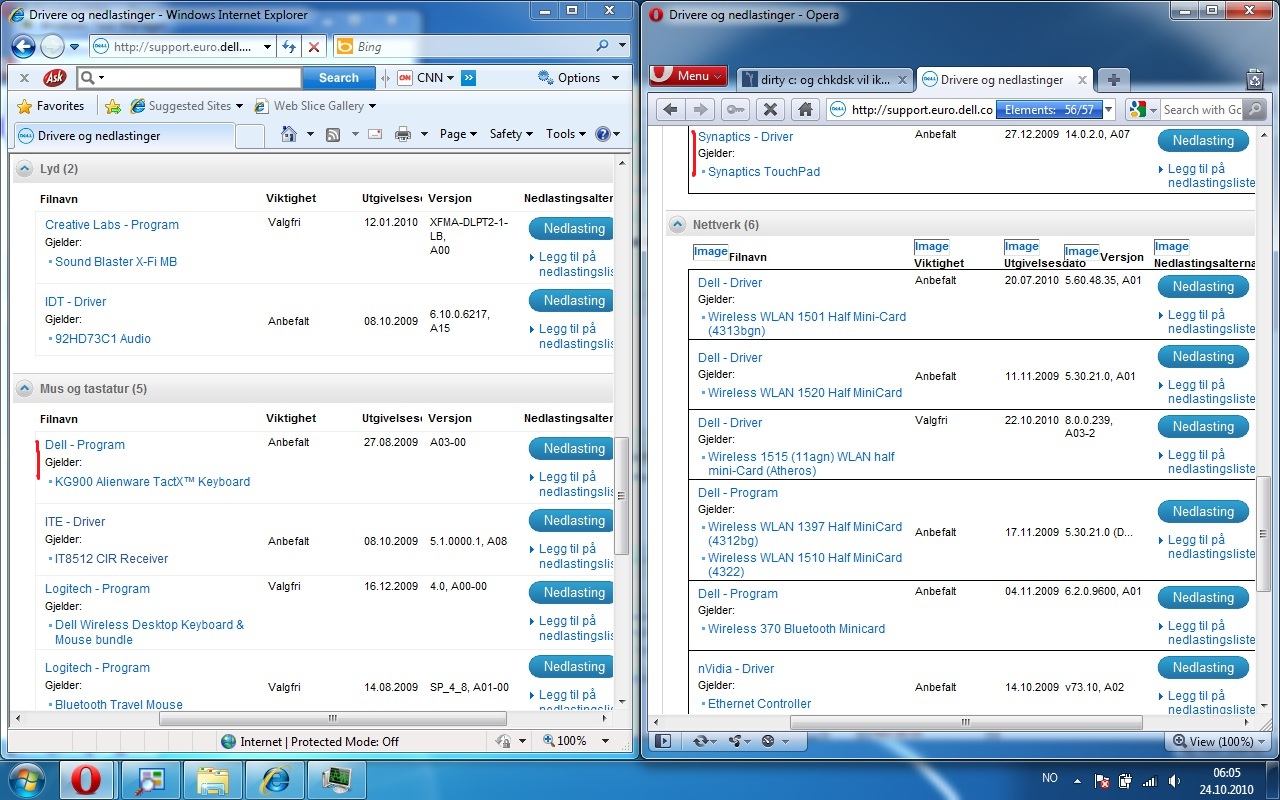Click the IE refresh page icon
This screenshot has height=800, width=1280.
tap(289, 47)
